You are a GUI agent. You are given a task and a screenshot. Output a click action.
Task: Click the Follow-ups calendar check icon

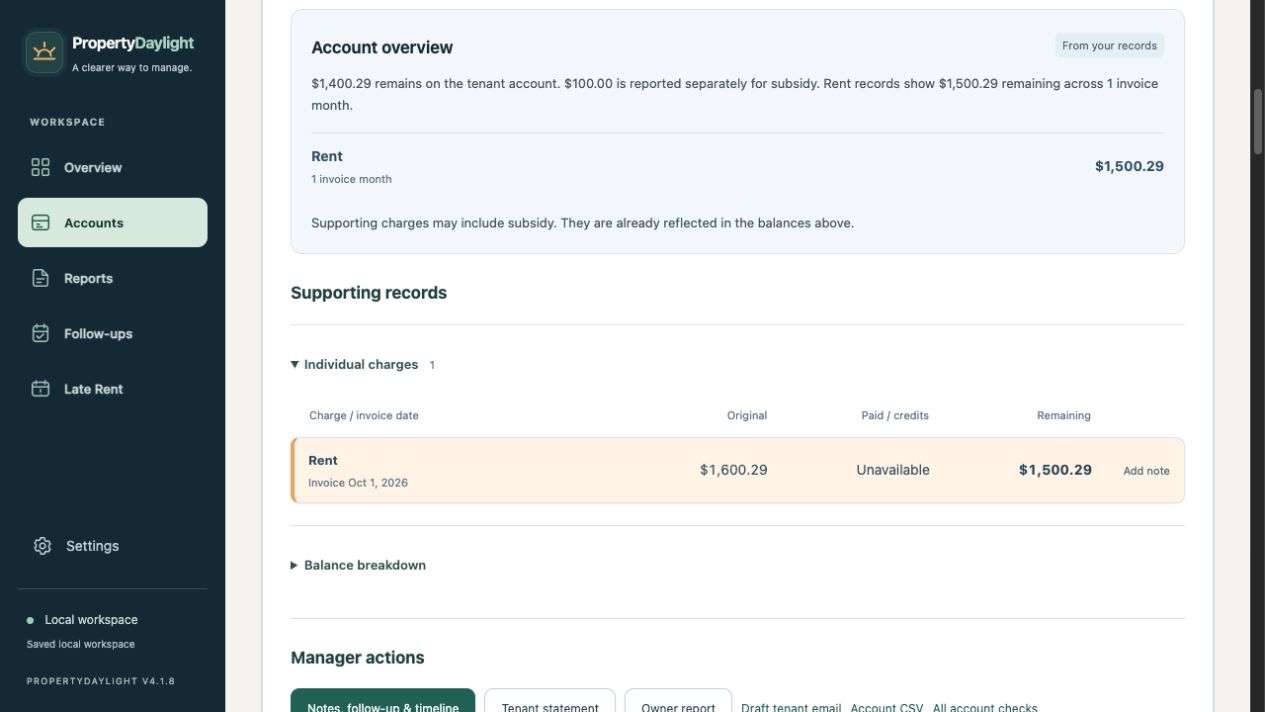[40, 333]
